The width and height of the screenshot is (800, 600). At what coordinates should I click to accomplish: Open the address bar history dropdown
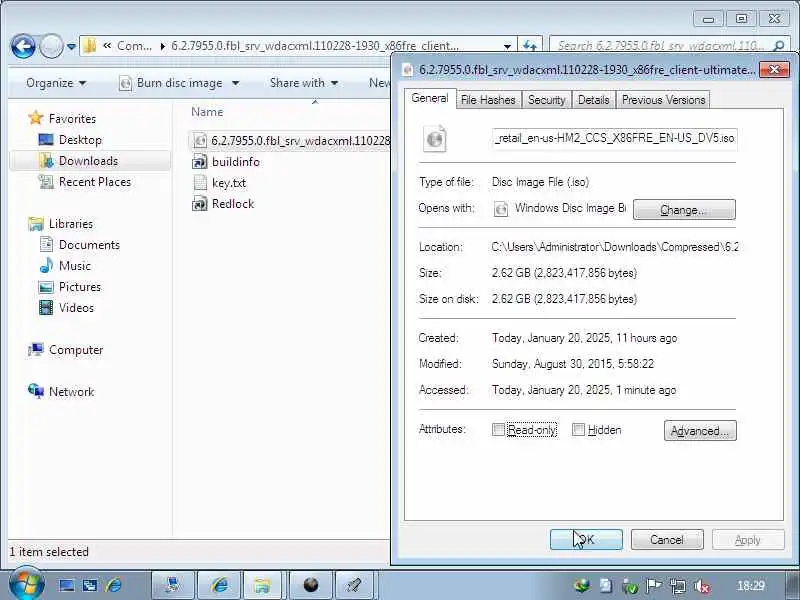click(507, 46)
